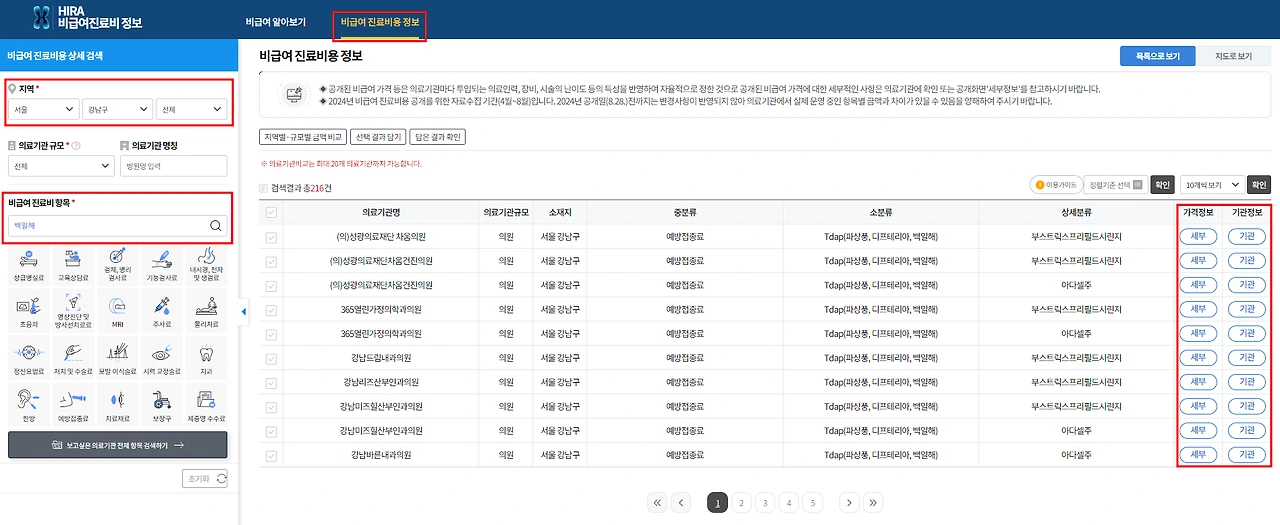Click the 담은 결과 확인 button

438,137
